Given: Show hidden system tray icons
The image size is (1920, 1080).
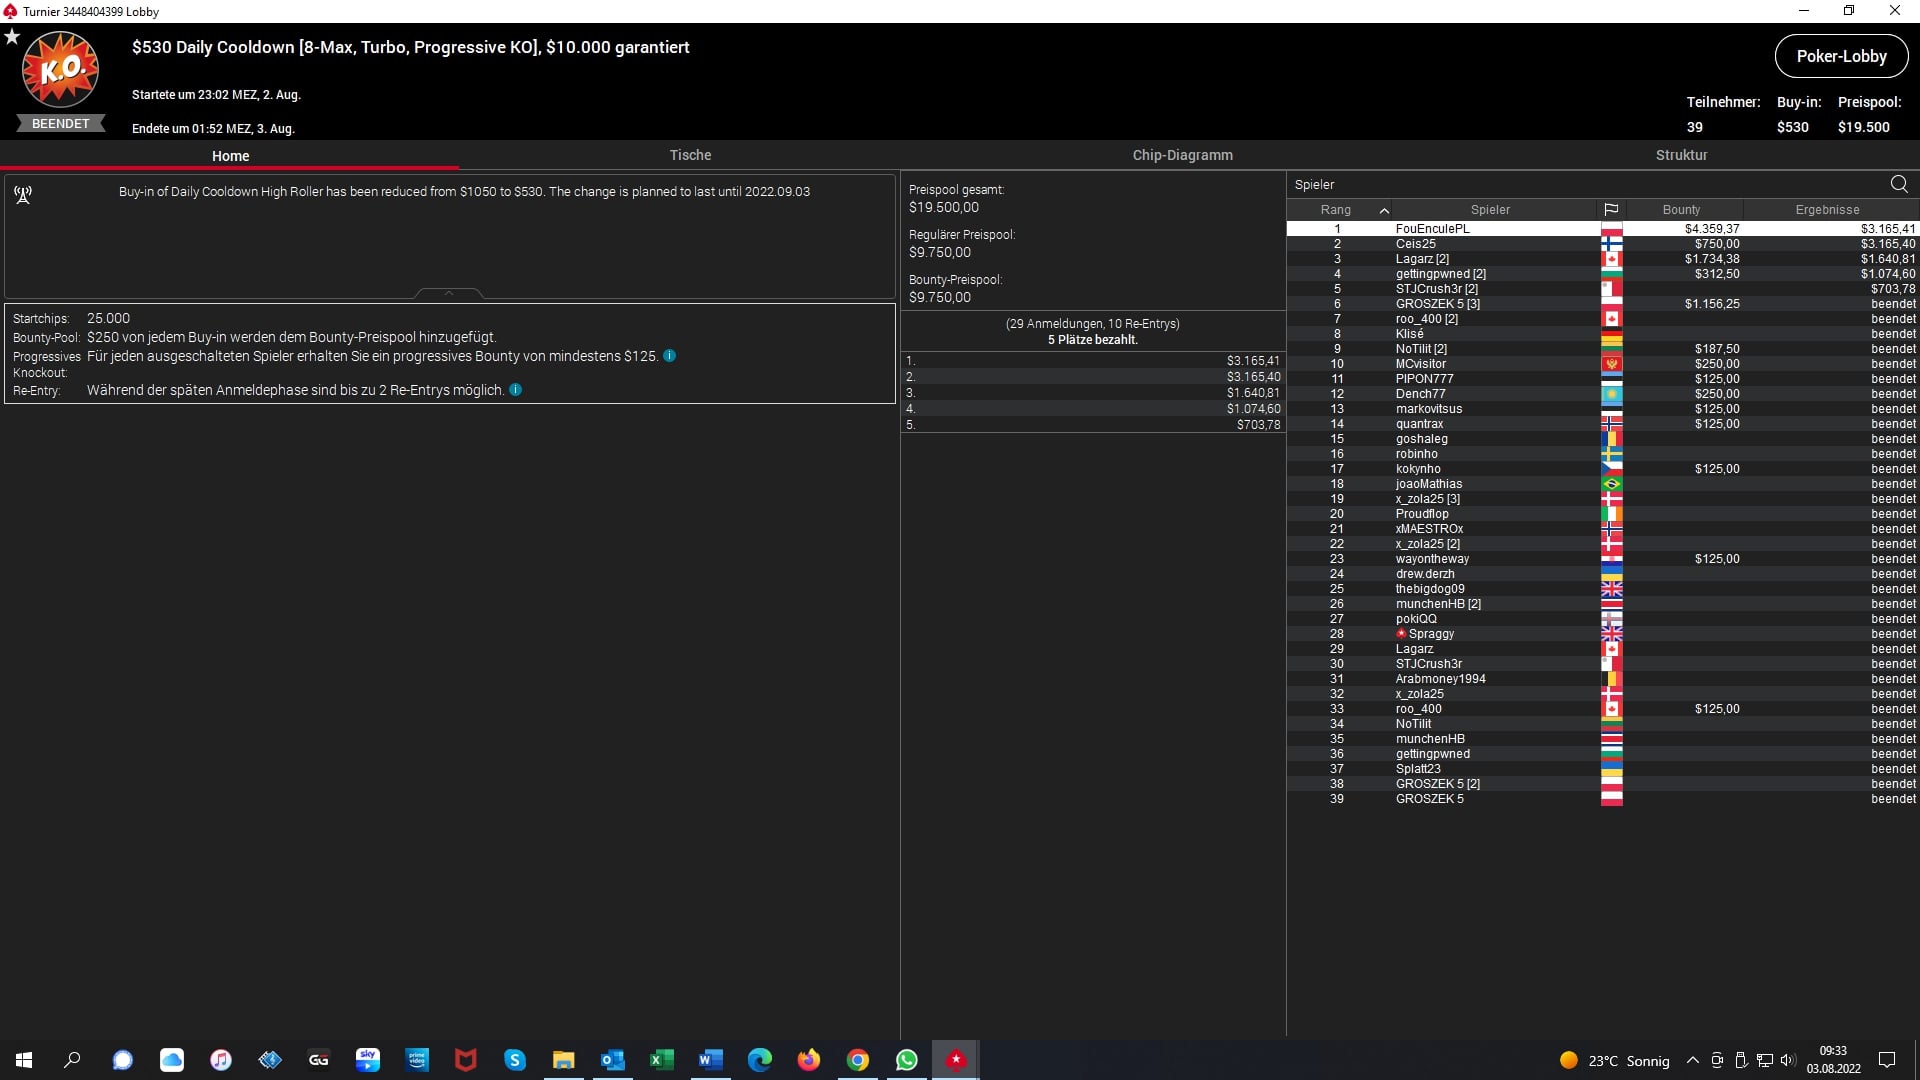Looking at the screenshot, I should click(1692, 1060).
